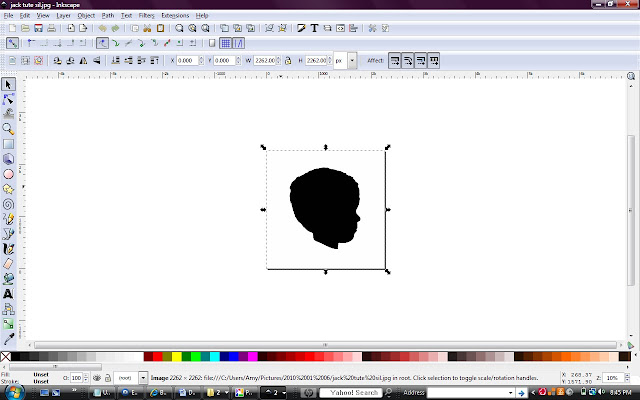
Task: Open the Layer menu
Action: pos(63,16)
